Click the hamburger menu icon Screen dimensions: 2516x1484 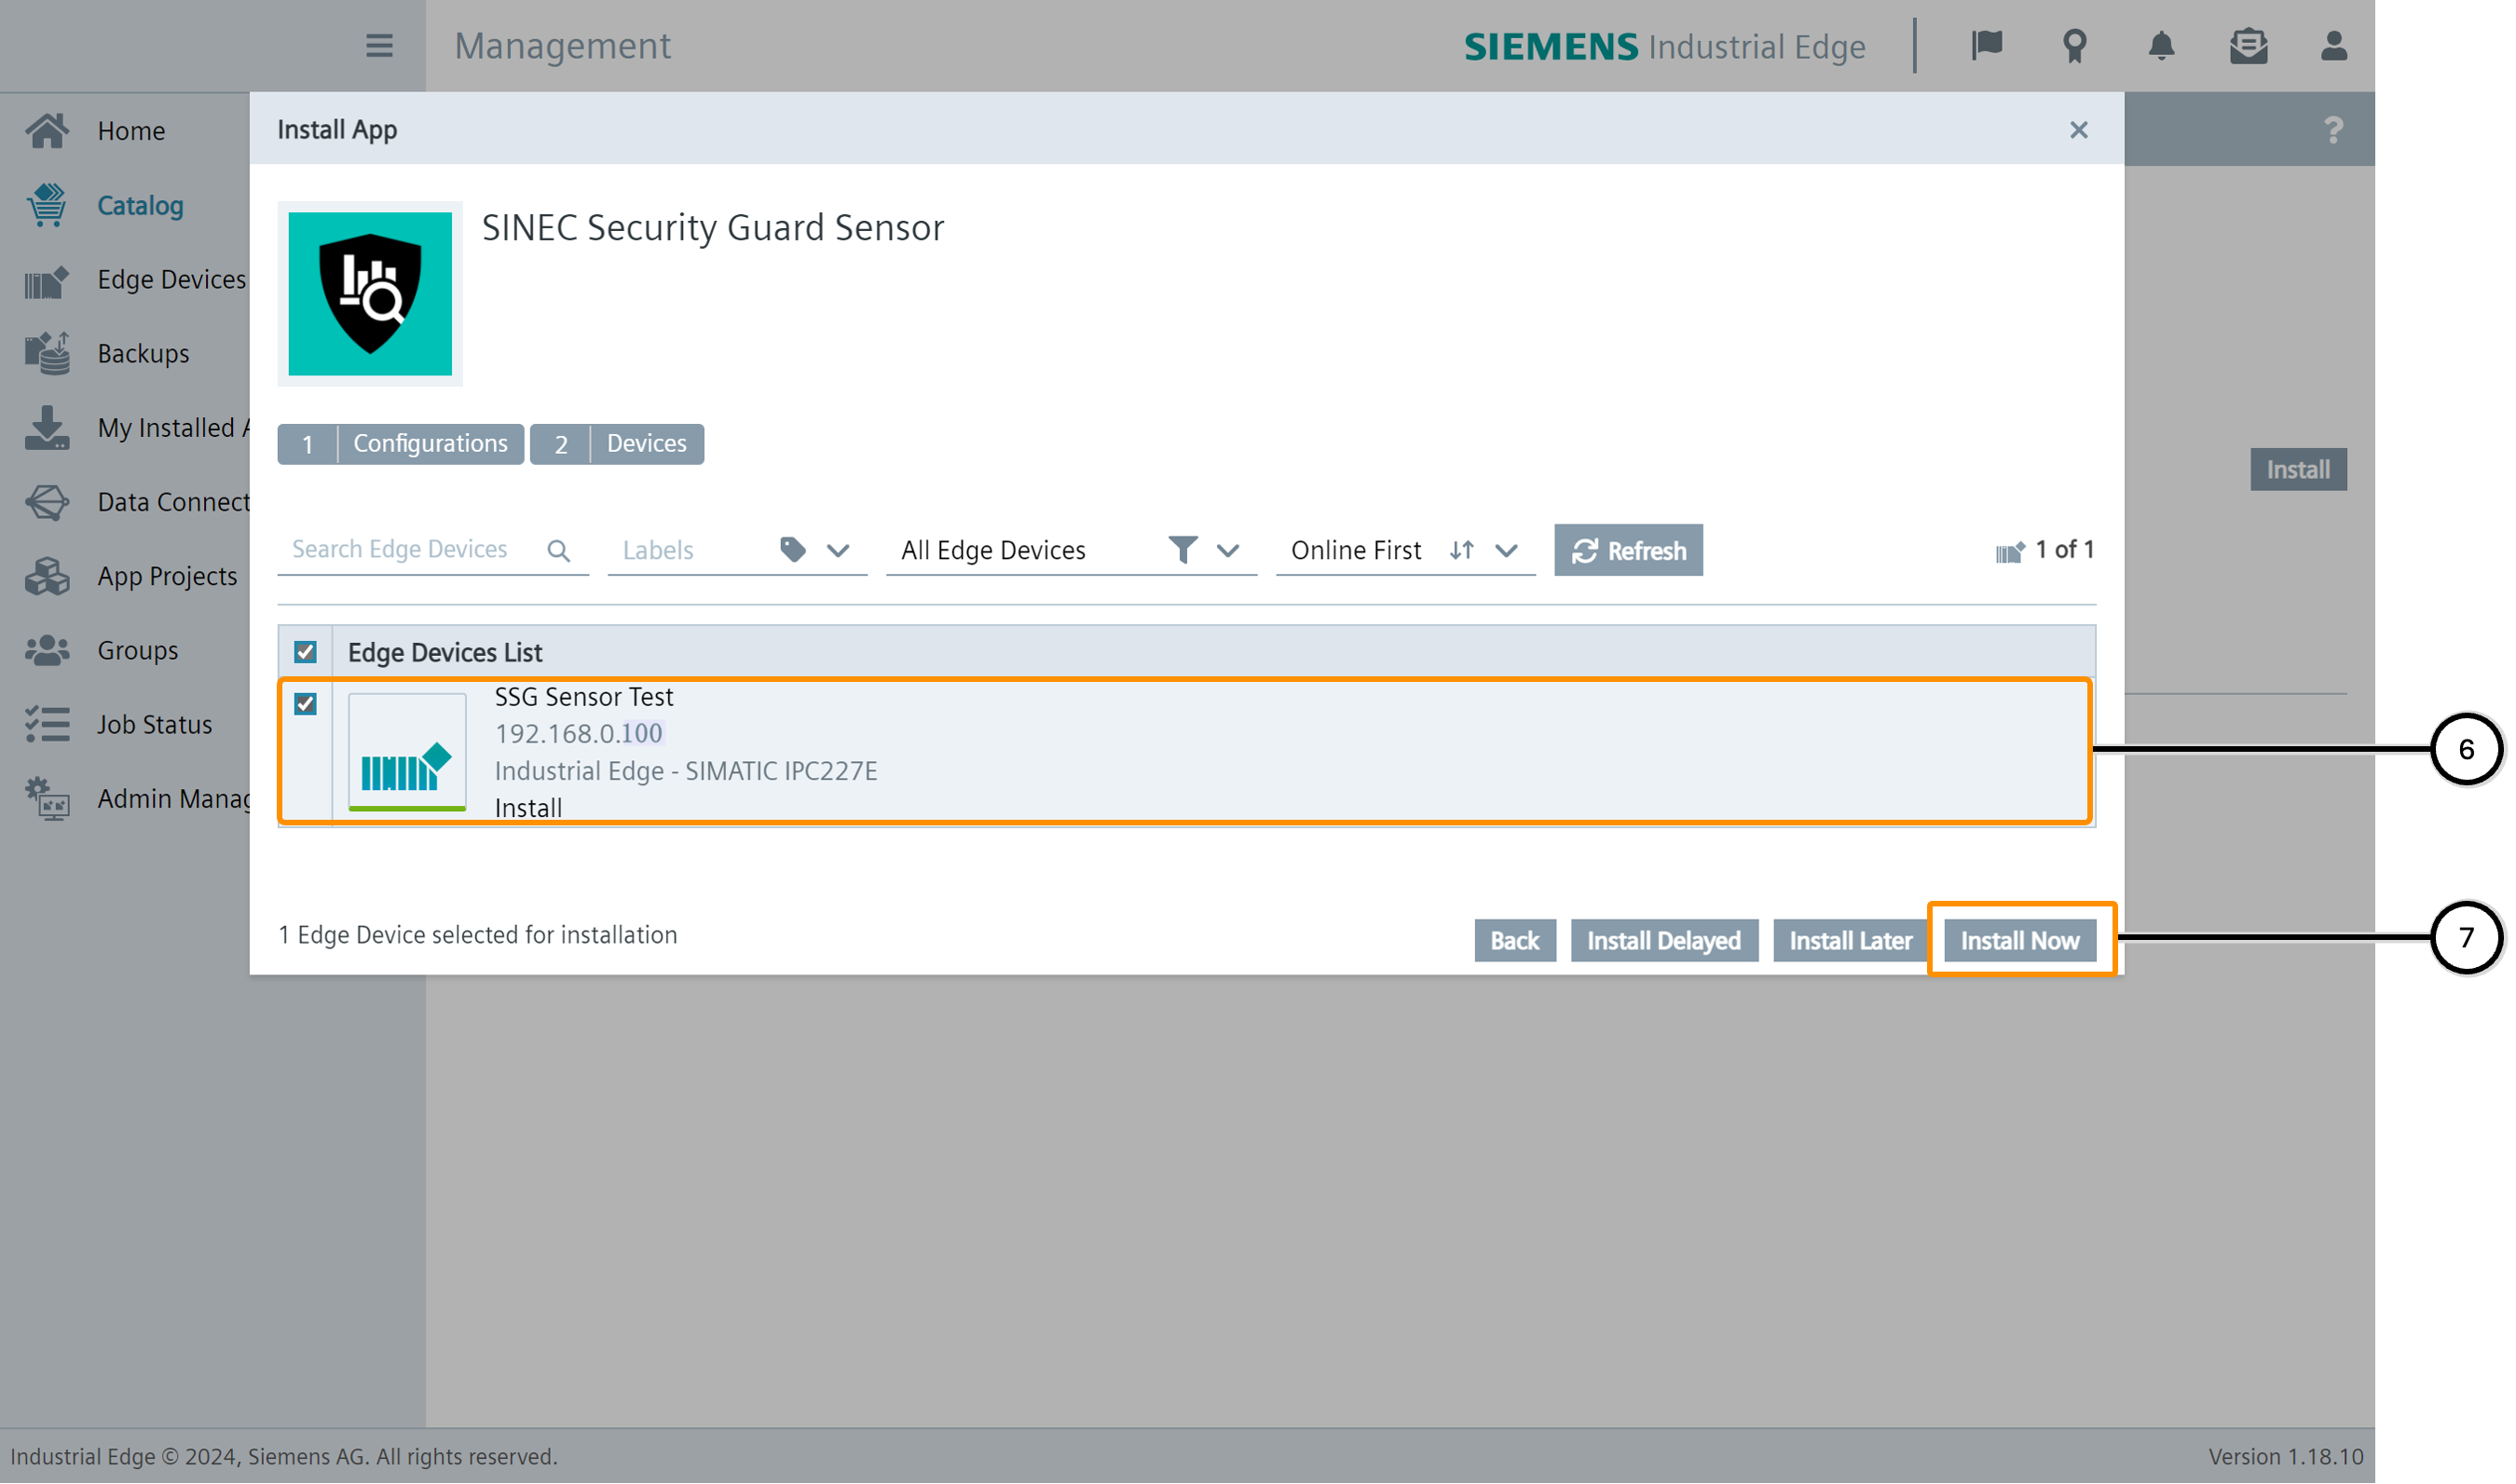[379, 46]
